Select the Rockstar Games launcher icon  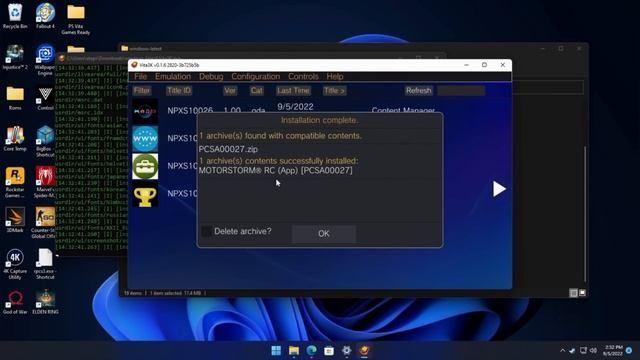(x=15, y=182)
